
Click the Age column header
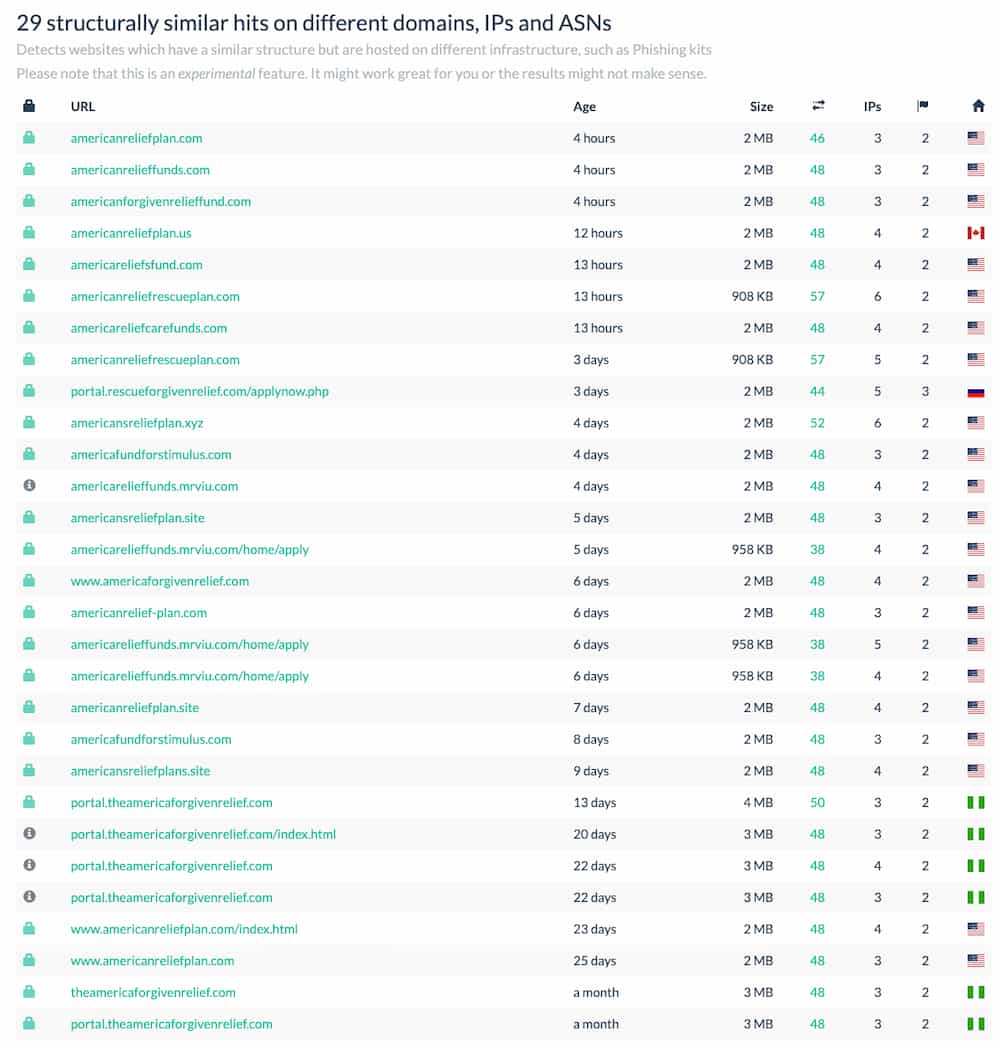[584, 106]
